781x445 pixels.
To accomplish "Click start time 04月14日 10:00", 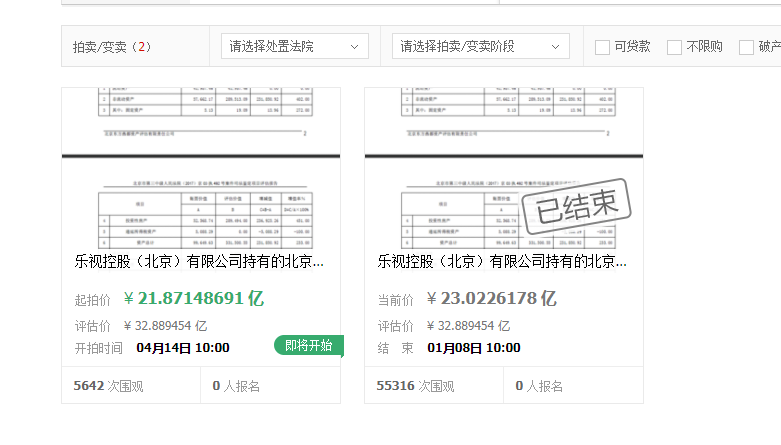I will [x=183, y=348].
